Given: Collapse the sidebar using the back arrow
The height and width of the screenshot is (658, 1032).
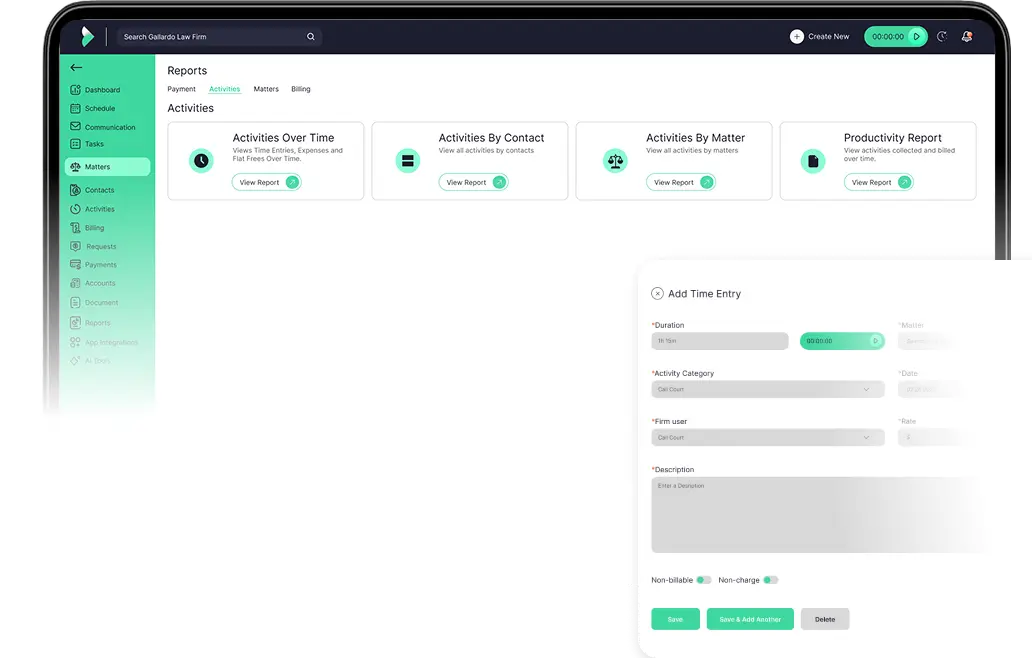Looking at the screenshot, I should click(x=77, y=67).
